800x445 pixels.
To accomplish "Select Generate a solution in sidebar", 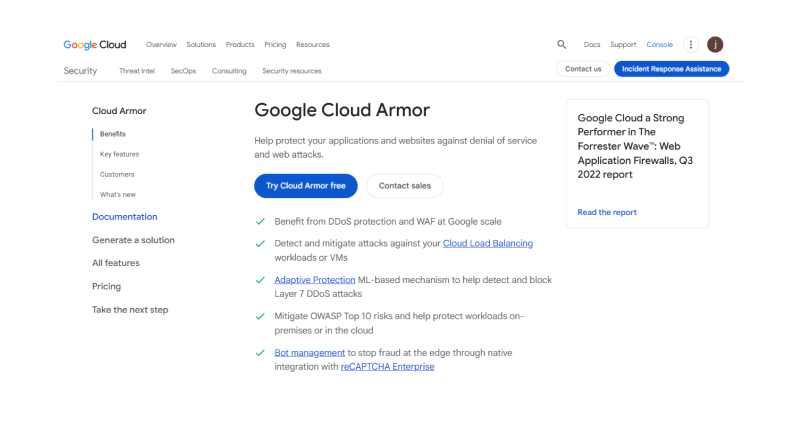I will coord(133,240).
